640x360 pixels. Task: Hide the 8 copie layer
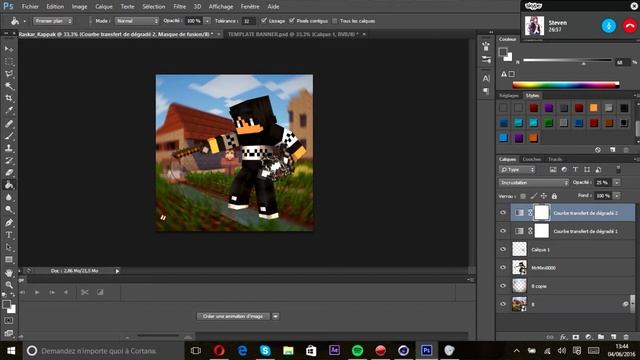503,286
